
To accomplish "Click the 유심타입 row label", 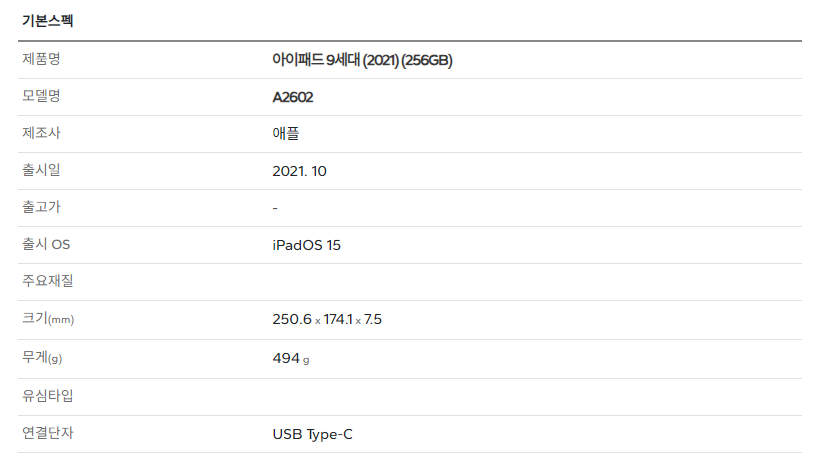I will pos(48,395).
